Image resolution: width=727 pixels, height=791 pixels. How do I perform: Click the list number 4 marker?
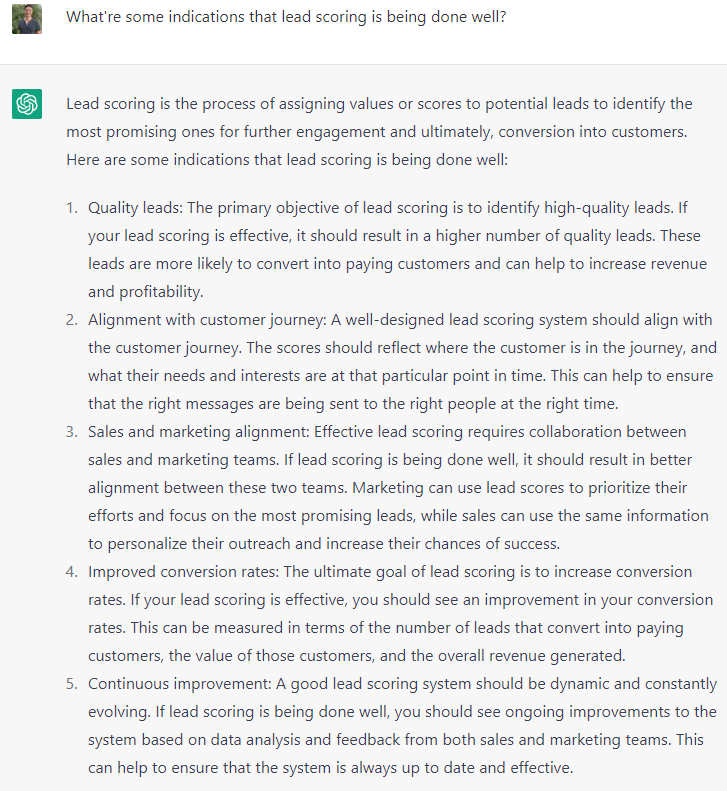click(72, 572)
